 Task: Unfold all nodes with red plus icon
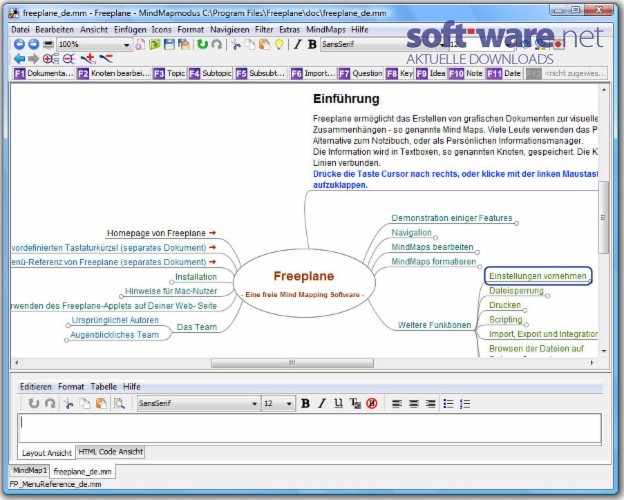click(x=51, y=59)
